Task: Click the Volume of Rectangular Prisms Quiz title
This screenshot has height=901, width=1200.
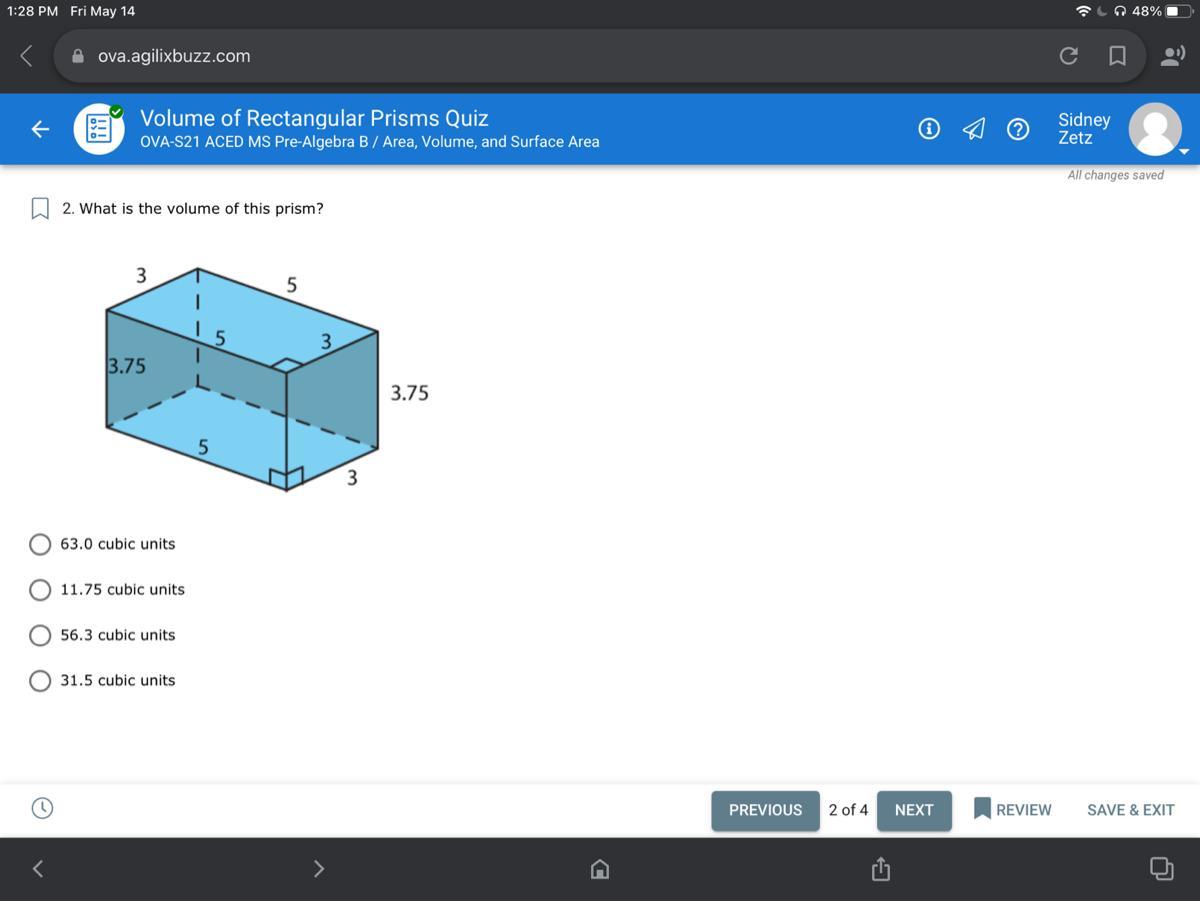Action: [314, 118]
